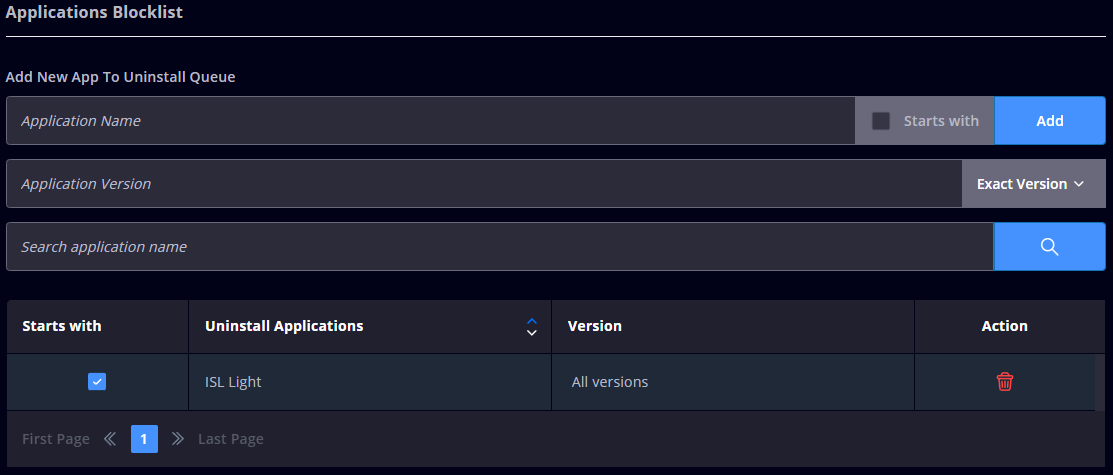Select the ISL Light row name
The width and height of the screenshot is (1113, 475).
[233, 382]
